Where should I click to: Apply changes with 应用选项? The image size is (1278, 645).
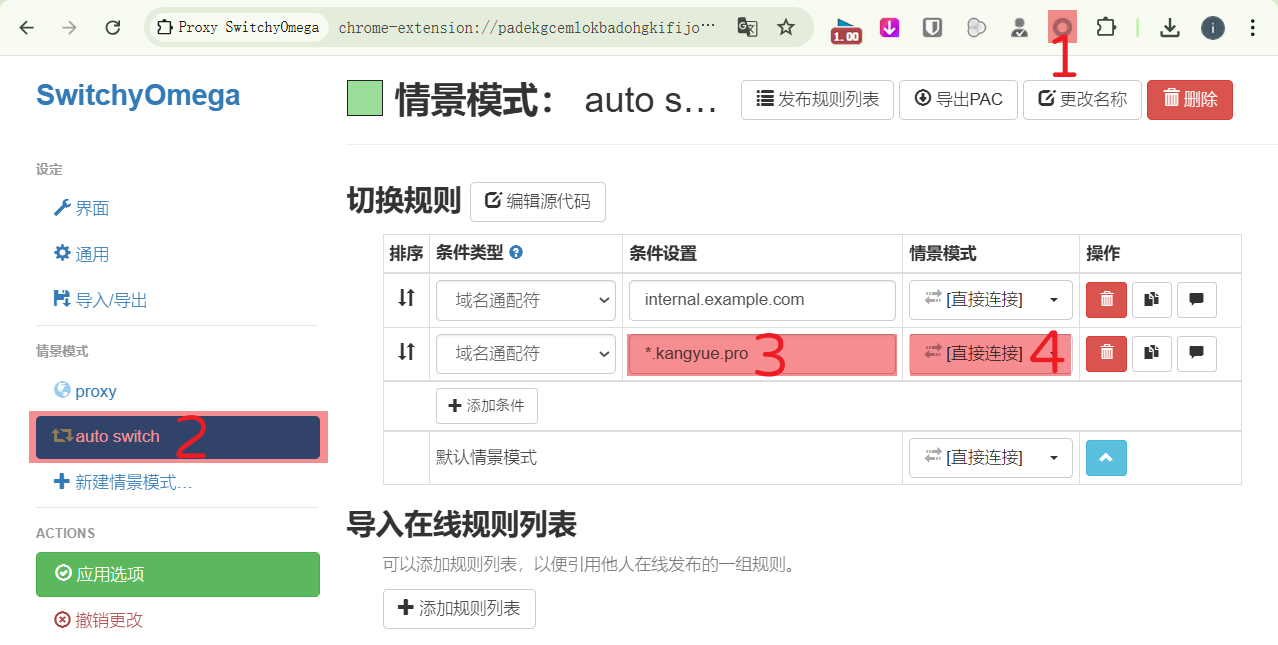click(178, 574)
